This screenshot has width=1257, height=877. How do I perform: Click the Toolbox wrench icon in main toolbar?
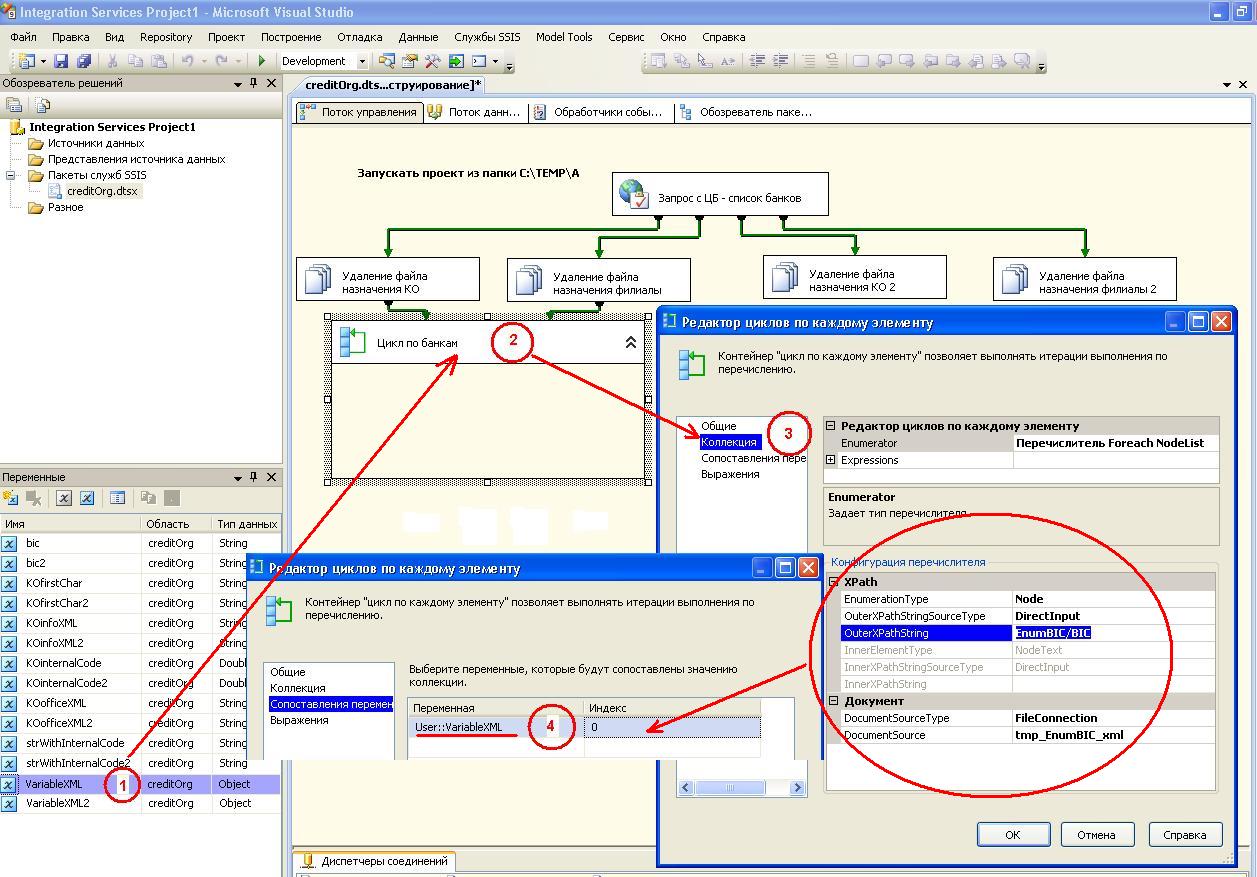[x=432, y=61]
